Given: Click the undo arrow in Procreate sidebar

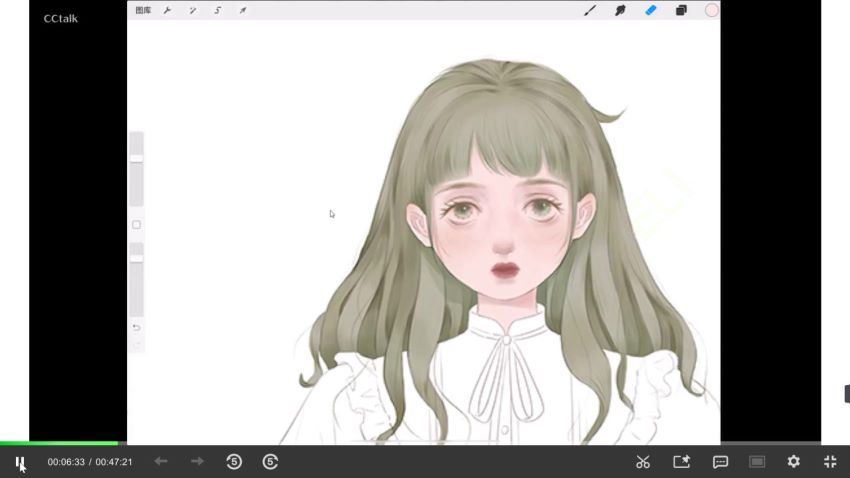Looking at the screenshot, I should click(x=137, y=327).
